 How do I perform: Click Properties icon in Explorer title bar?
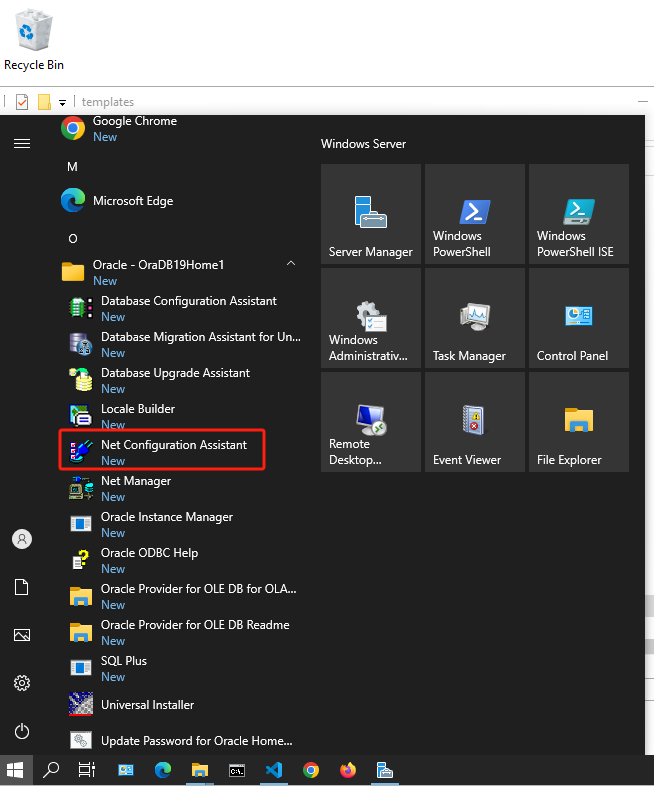coord(22,102)
